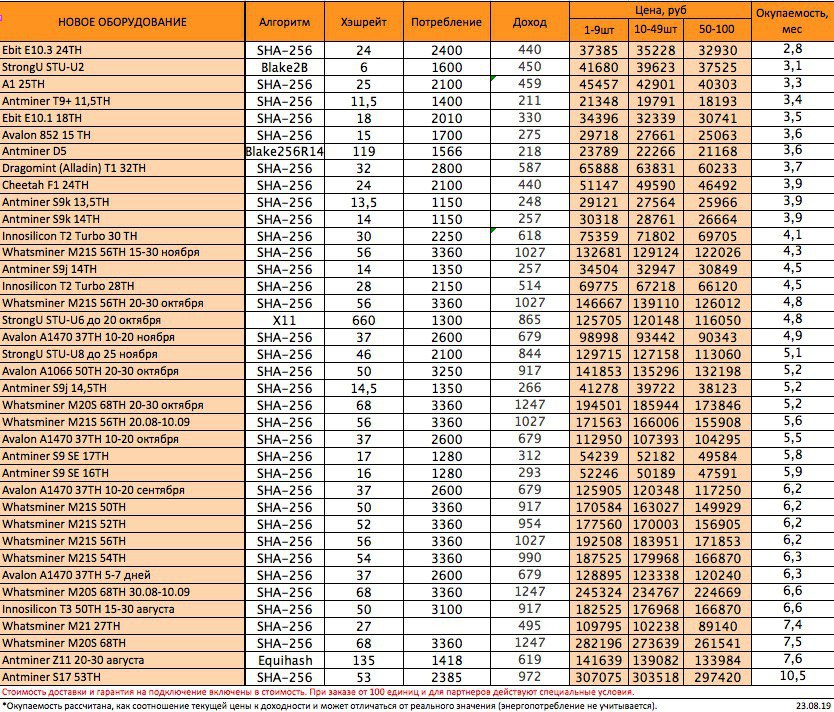This screenshot has height=712, width=834.
Task: Select the 'Antminer S9j 14TH' cell
Action: pos(122,269)
